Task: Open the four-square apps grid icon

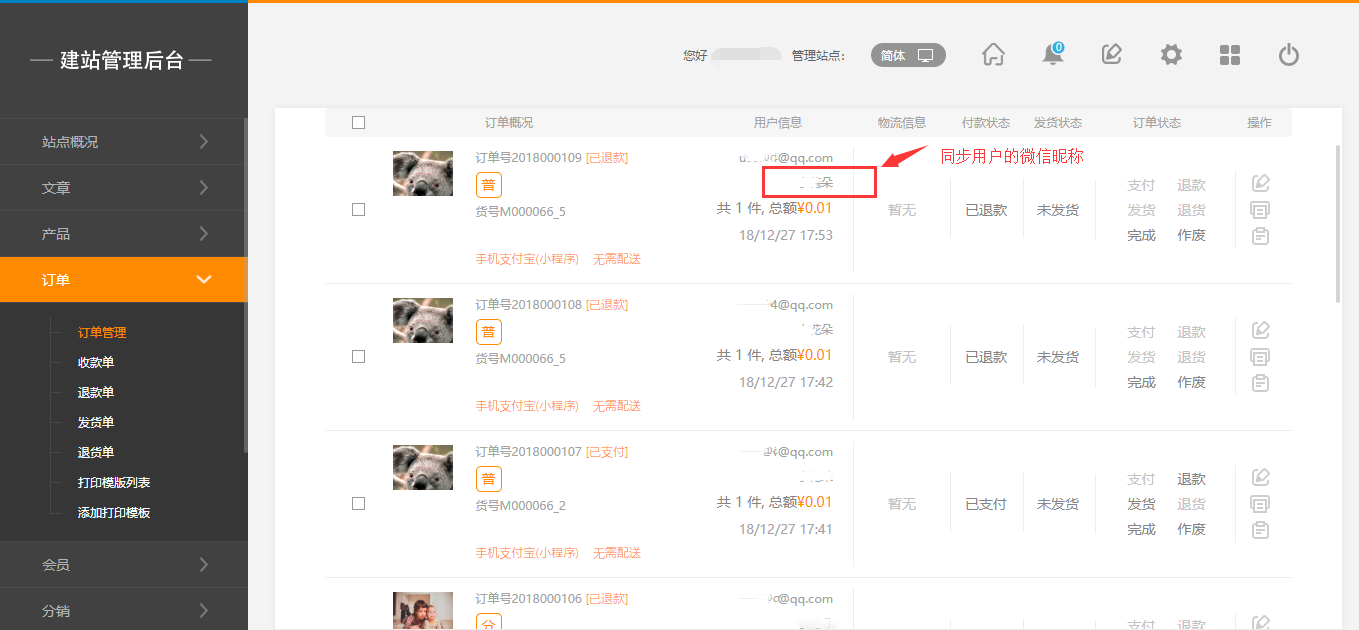Action: pyautogui.click(x=1230, y=55)
